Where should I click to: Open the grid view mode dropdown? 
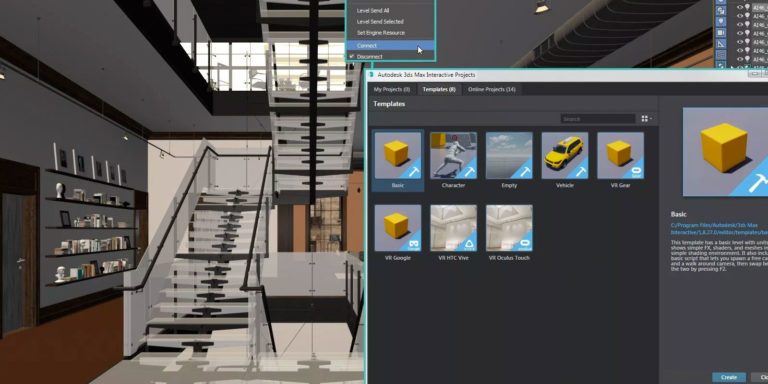(x=647, y=119)
